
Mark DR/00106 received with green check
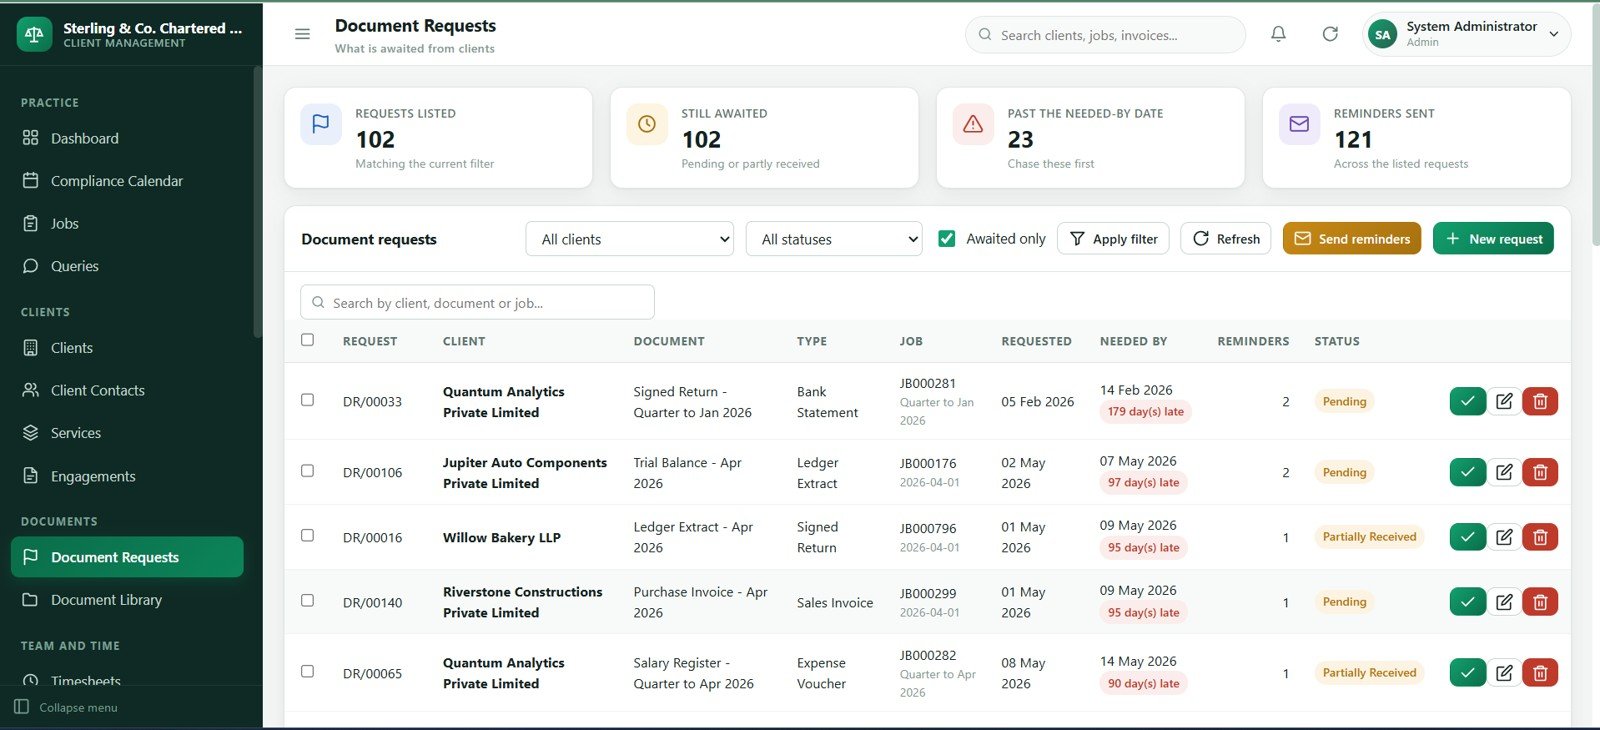tap(1467, 472)
